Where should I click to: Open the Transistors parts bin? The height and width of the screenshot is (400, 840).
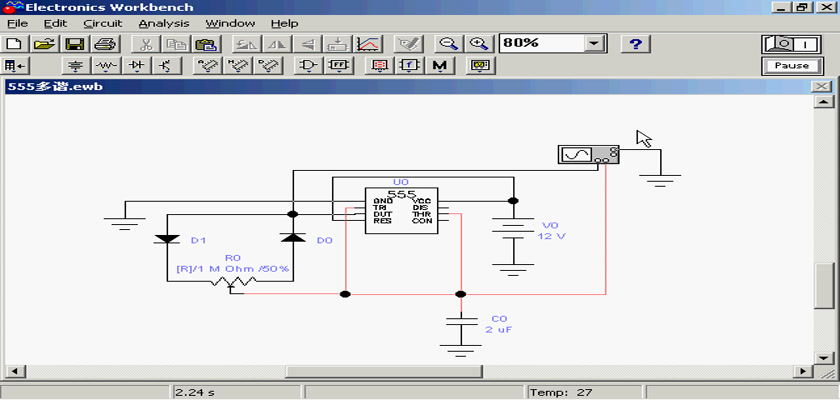[x=166, y=66]
